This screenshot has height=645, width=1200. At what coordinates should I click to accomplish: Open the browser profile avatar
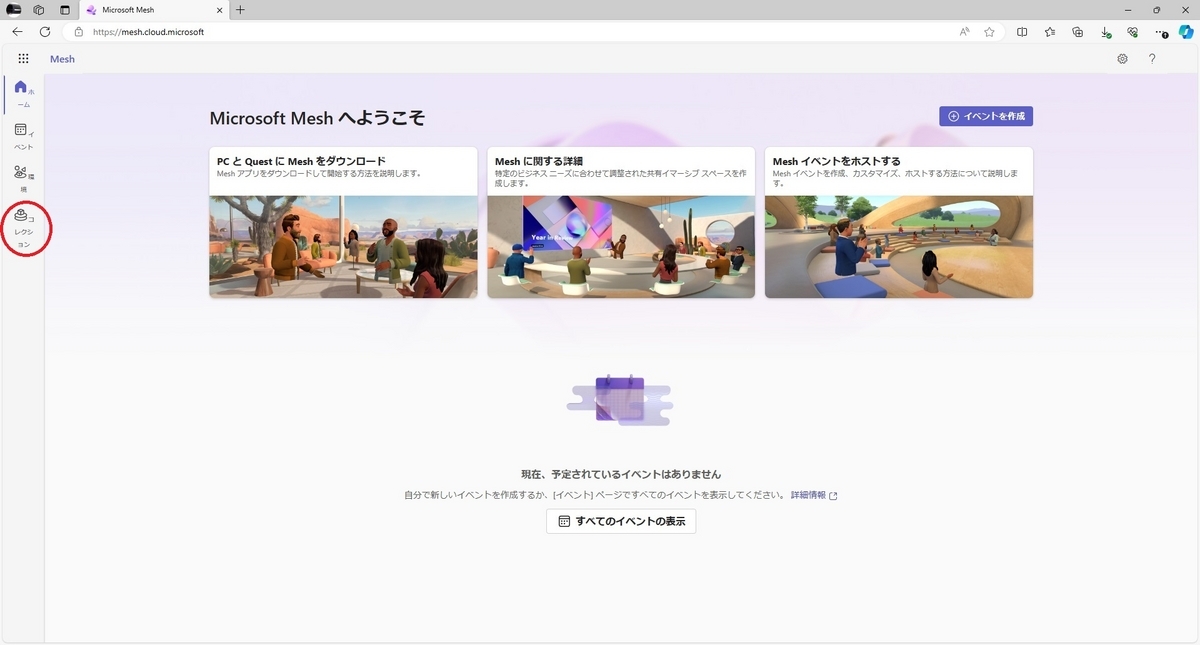click(14, 10)
